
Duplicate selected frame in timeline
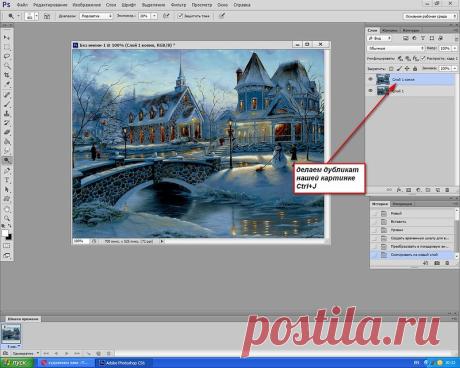click(99, 353)
